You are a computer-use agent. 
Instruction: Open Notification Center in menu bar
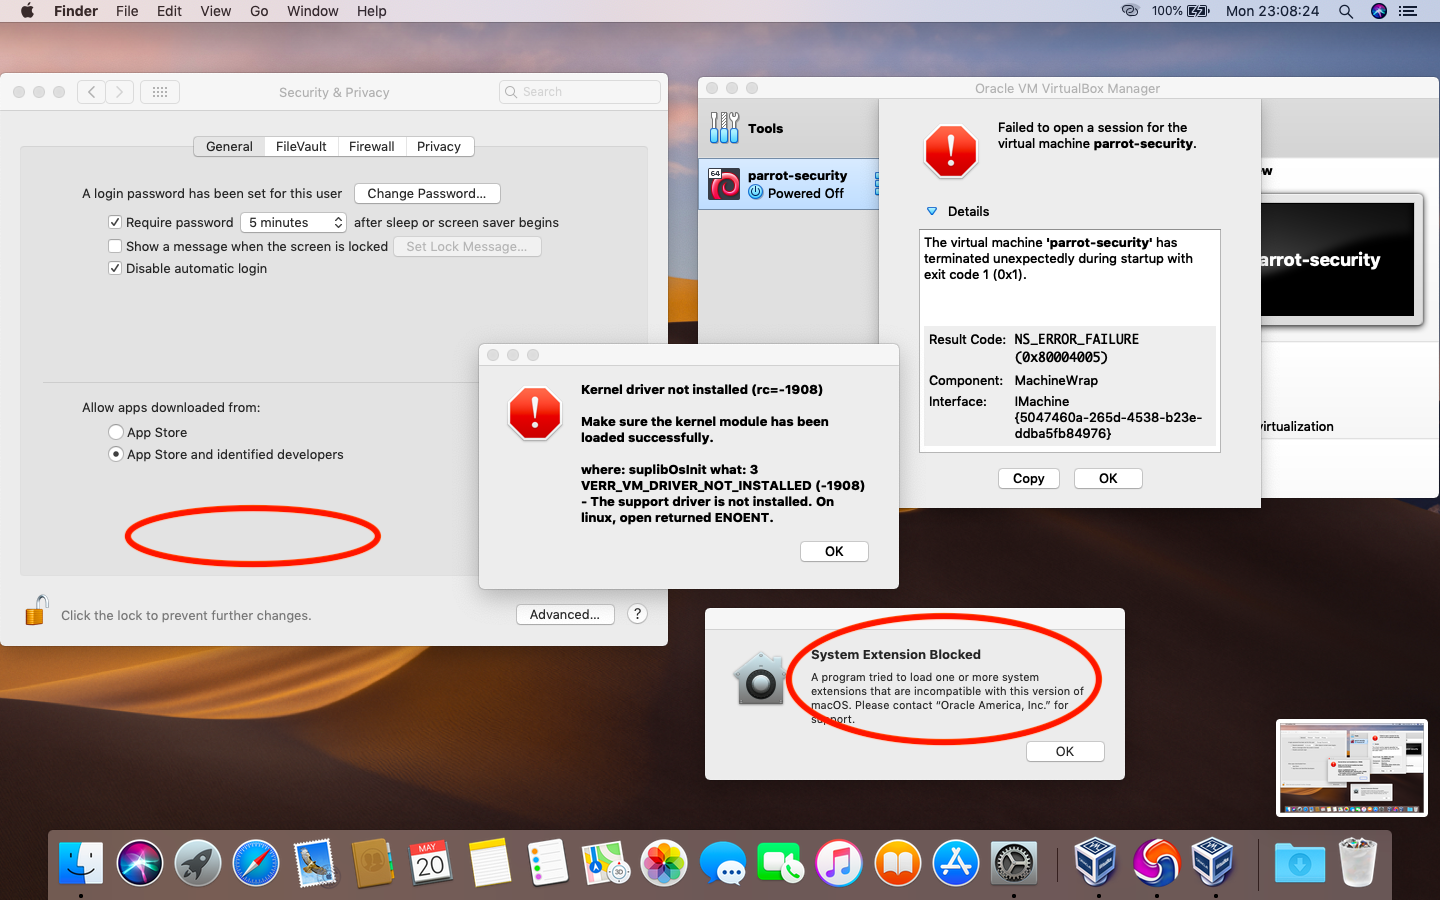[x=1408, y=11]
